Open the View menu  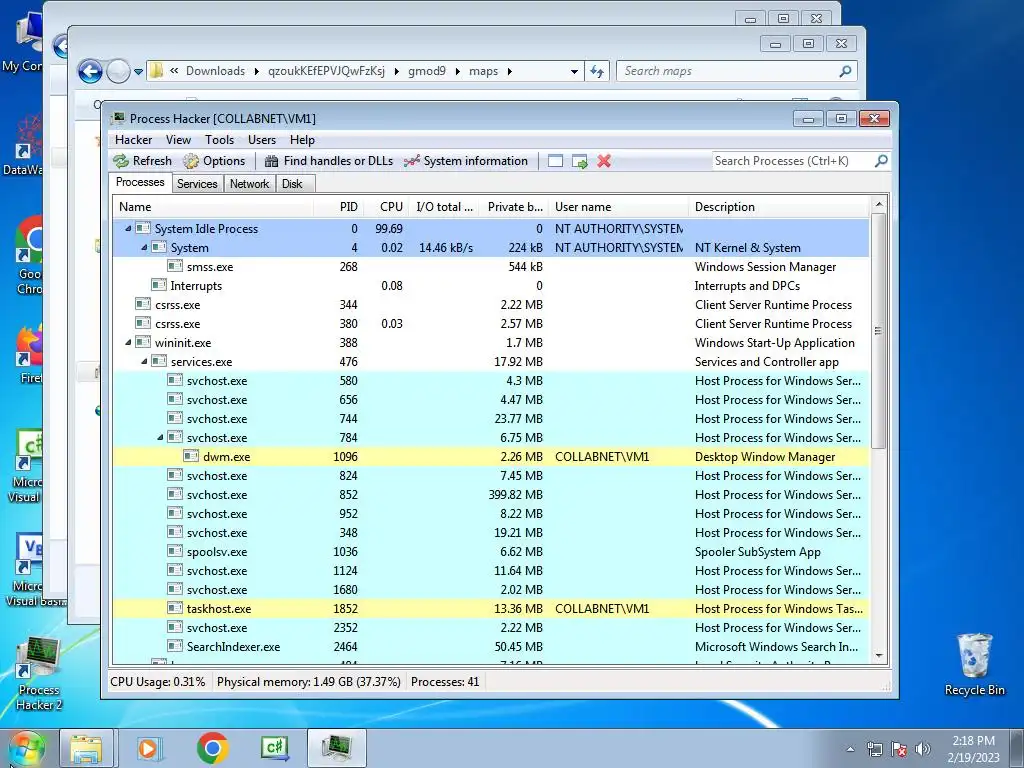pos(178,140)
